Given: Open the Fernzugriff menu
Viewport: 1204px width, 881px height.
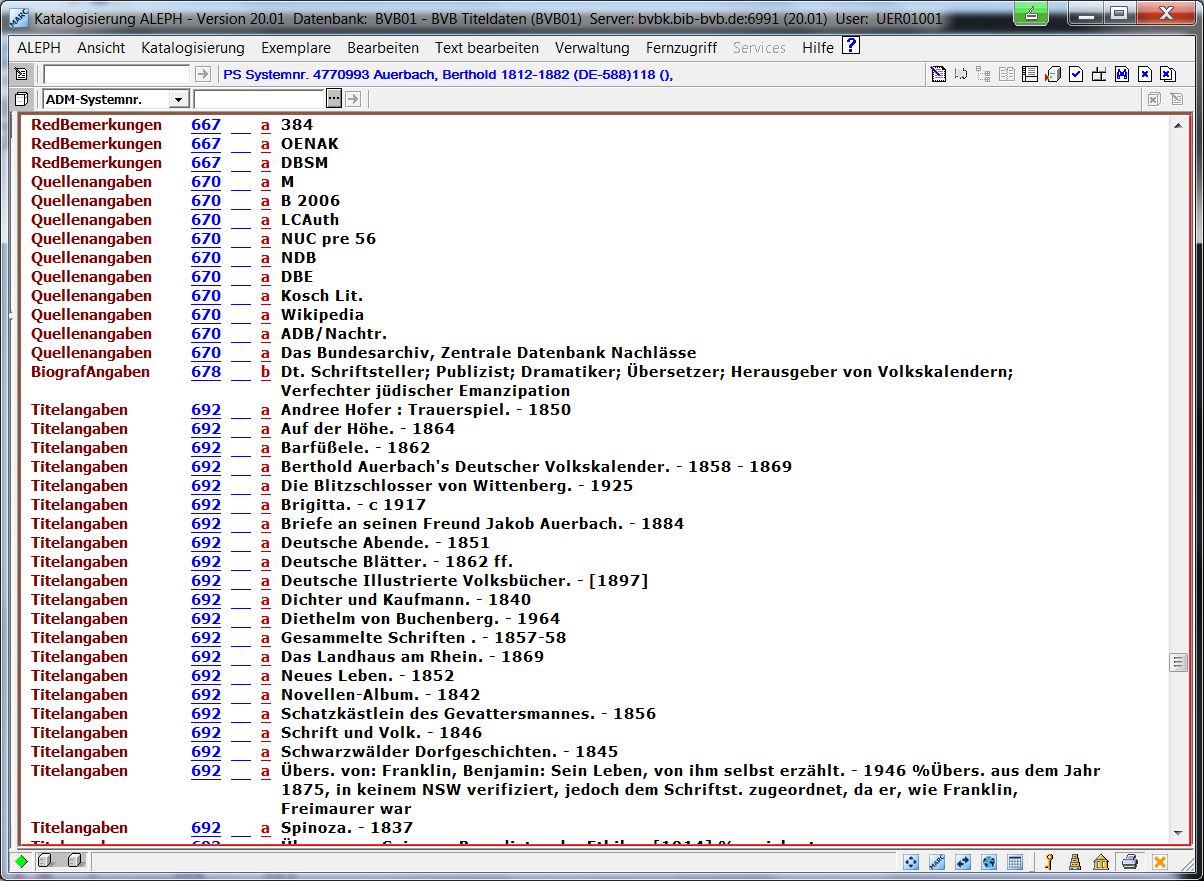Looking at the screenshot, I should click(681, 48).
